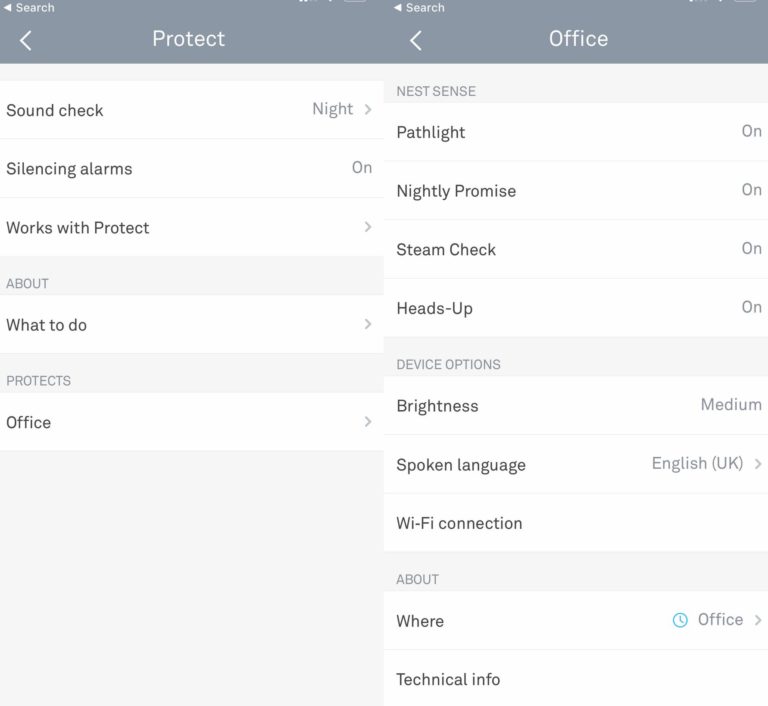The image size is (768, 706).
Task: Open the Nightly Promise setting
Action: 576,191
